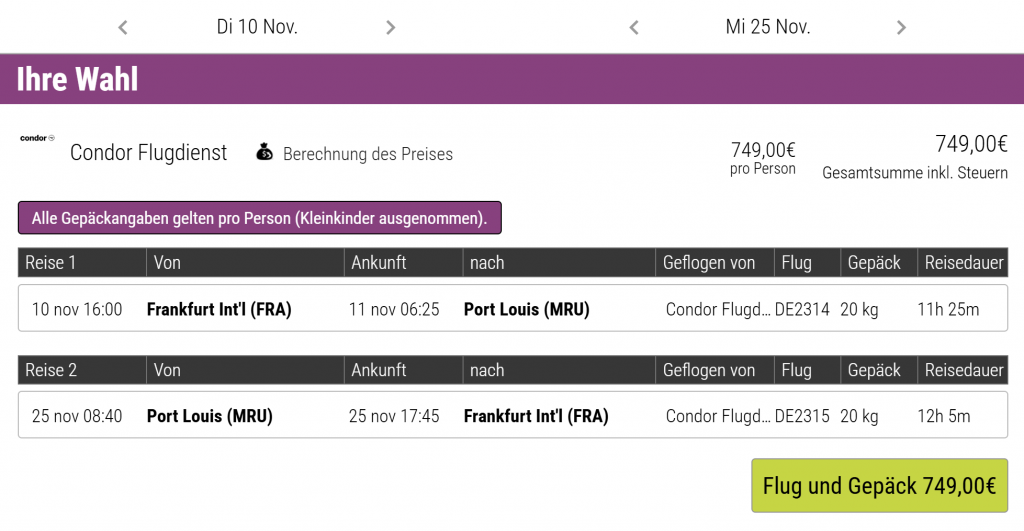Click next day arrow after Di 10 Nov.

pos(391,28)
